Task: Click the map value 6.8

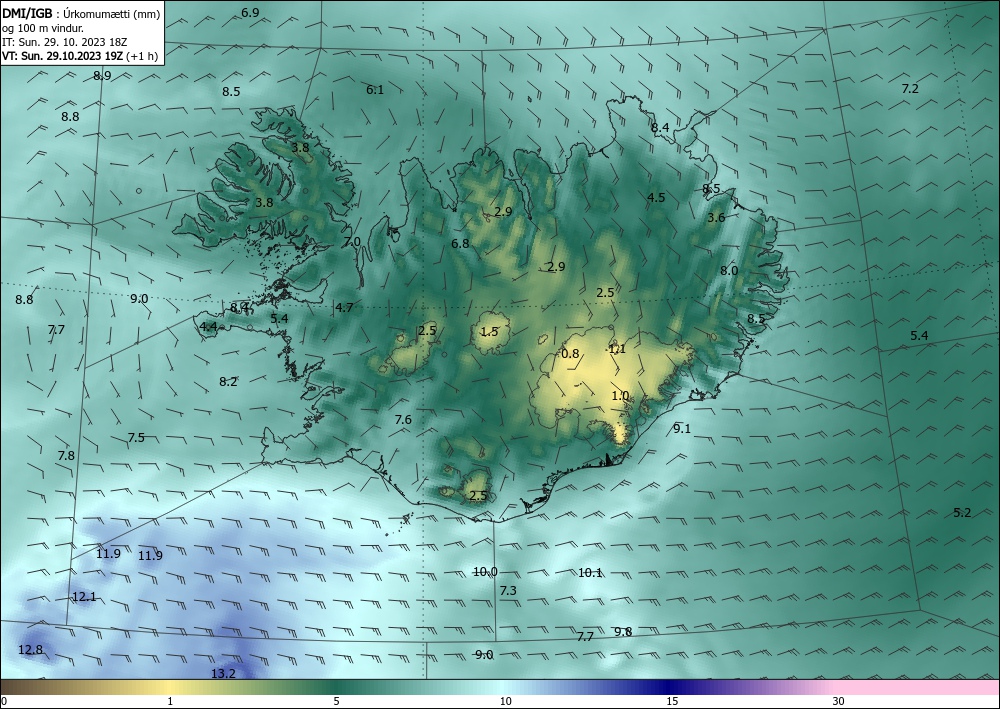Action: (460, 244)
